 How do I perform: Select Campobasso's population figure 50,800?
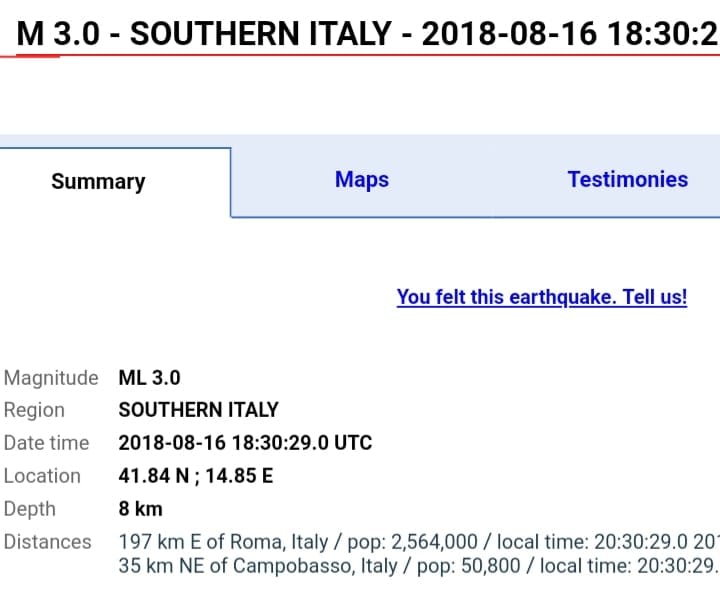[x=447, y=566]
